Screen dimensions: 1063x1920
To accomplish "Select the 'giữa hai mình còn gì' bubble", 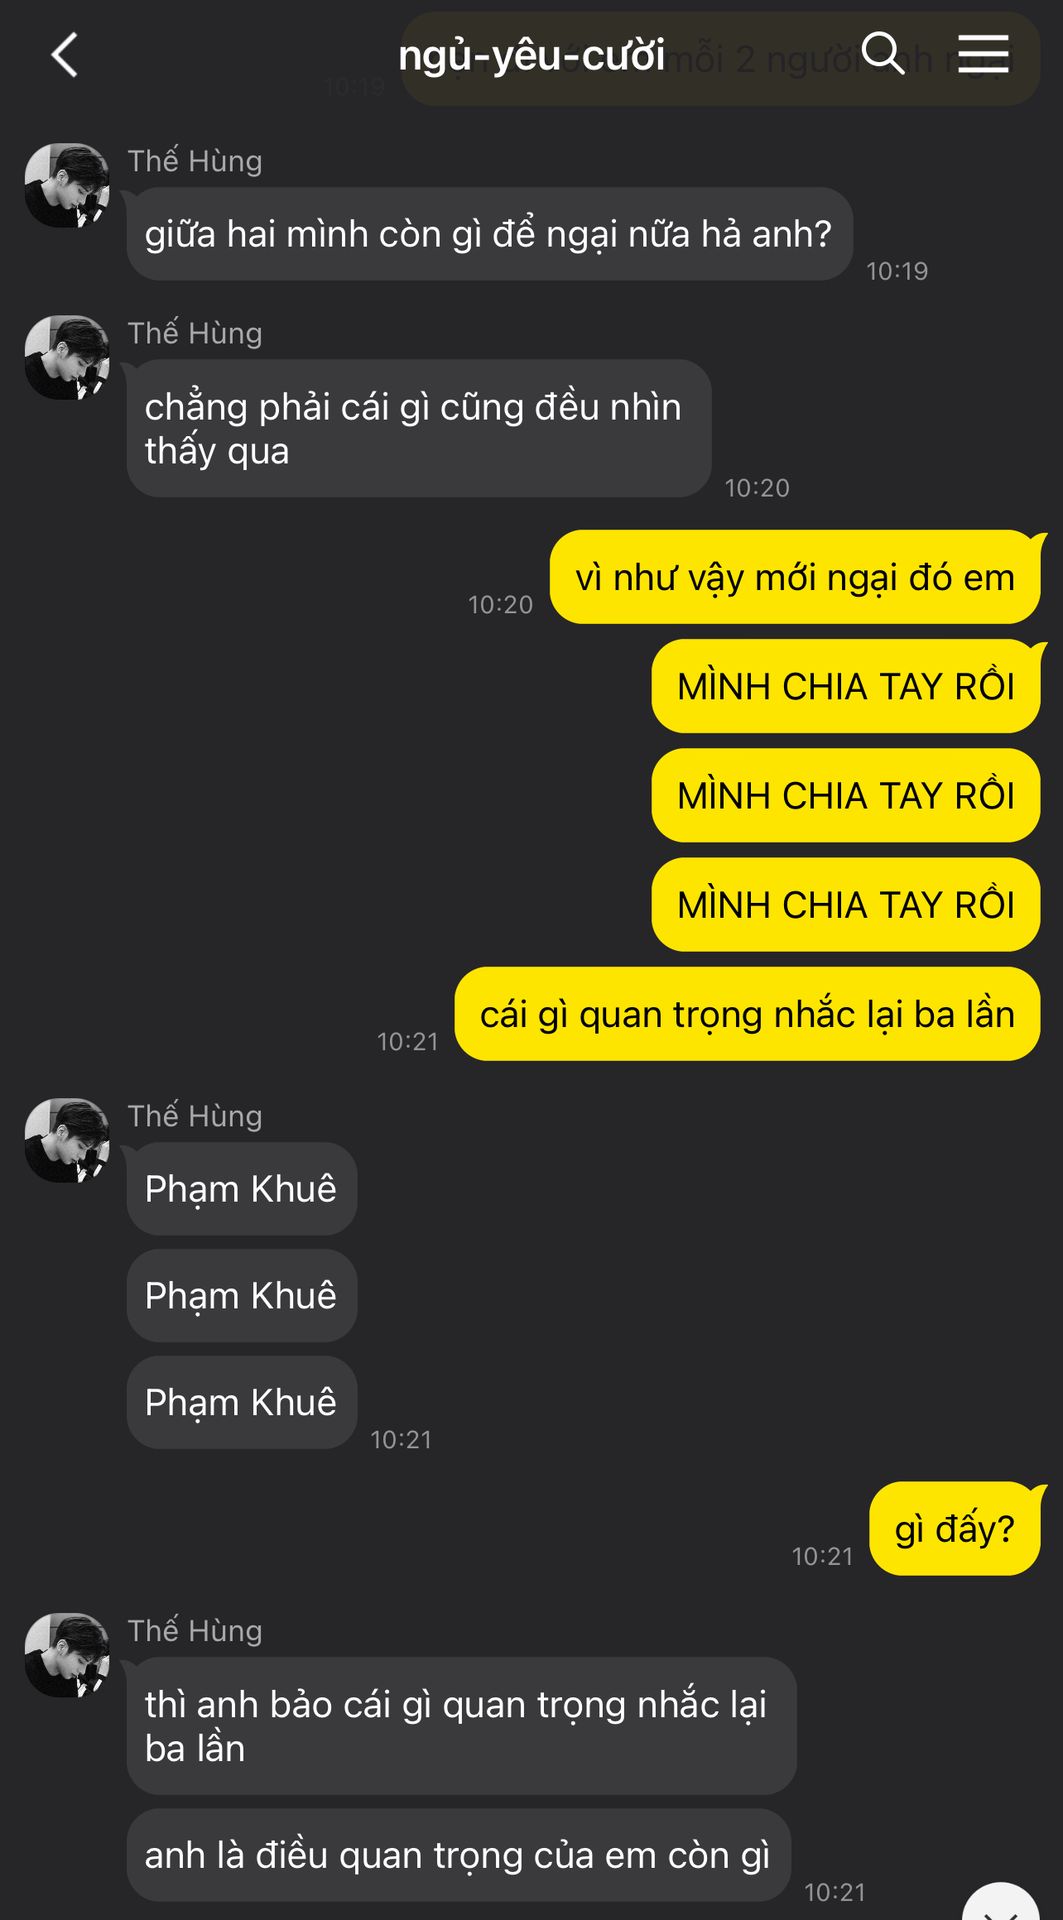I will tap(490, 234).
